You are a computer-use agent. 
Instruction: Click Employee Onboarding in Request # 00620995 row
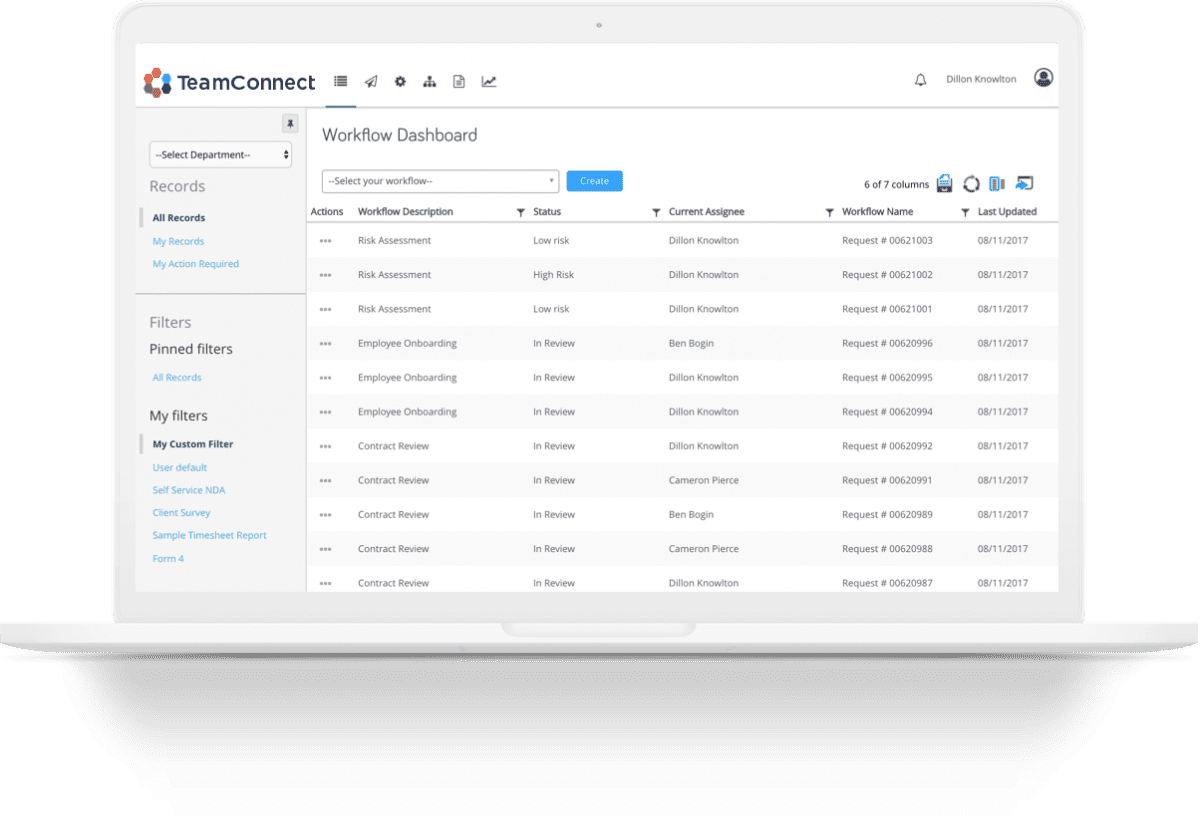coord(407,378)
